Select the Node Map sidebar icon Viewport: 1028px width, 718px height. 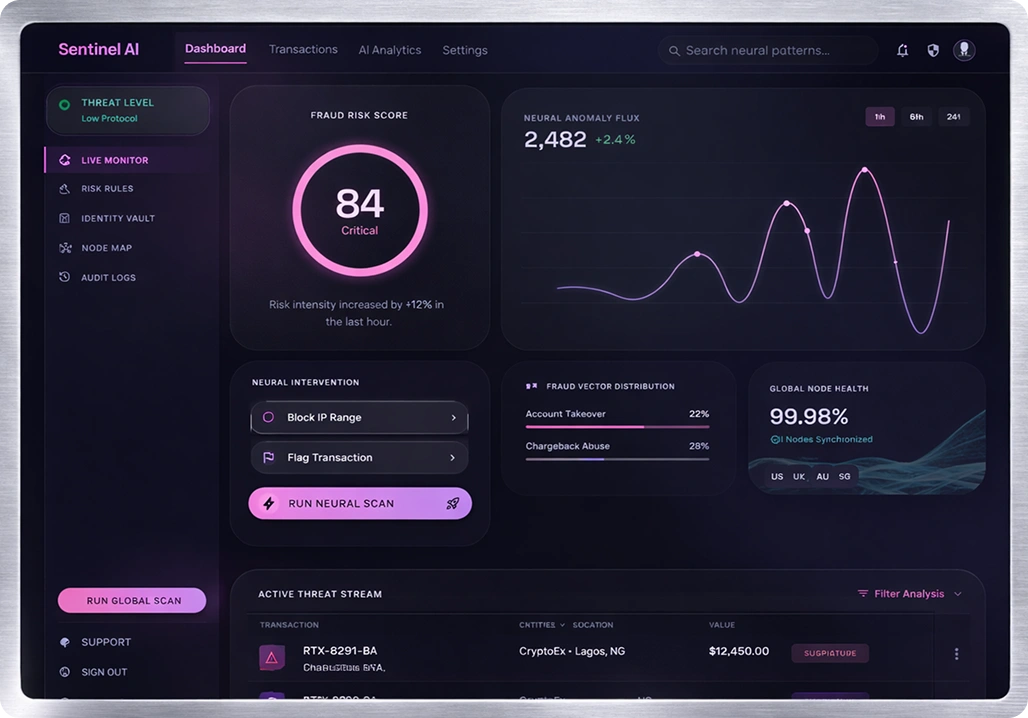click(65, 248)
